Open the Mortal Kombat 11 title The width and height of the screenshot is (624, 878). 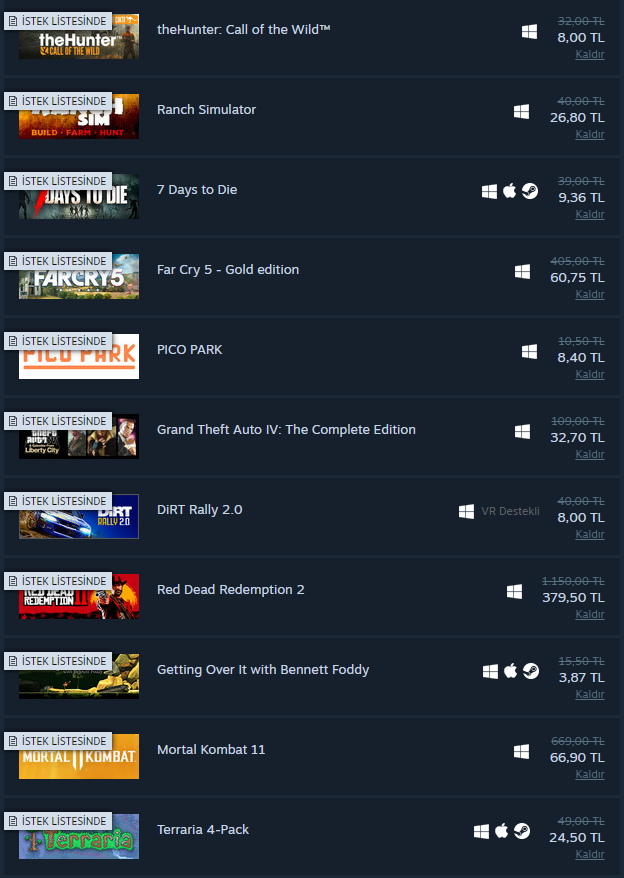click(x=211, y=750)
